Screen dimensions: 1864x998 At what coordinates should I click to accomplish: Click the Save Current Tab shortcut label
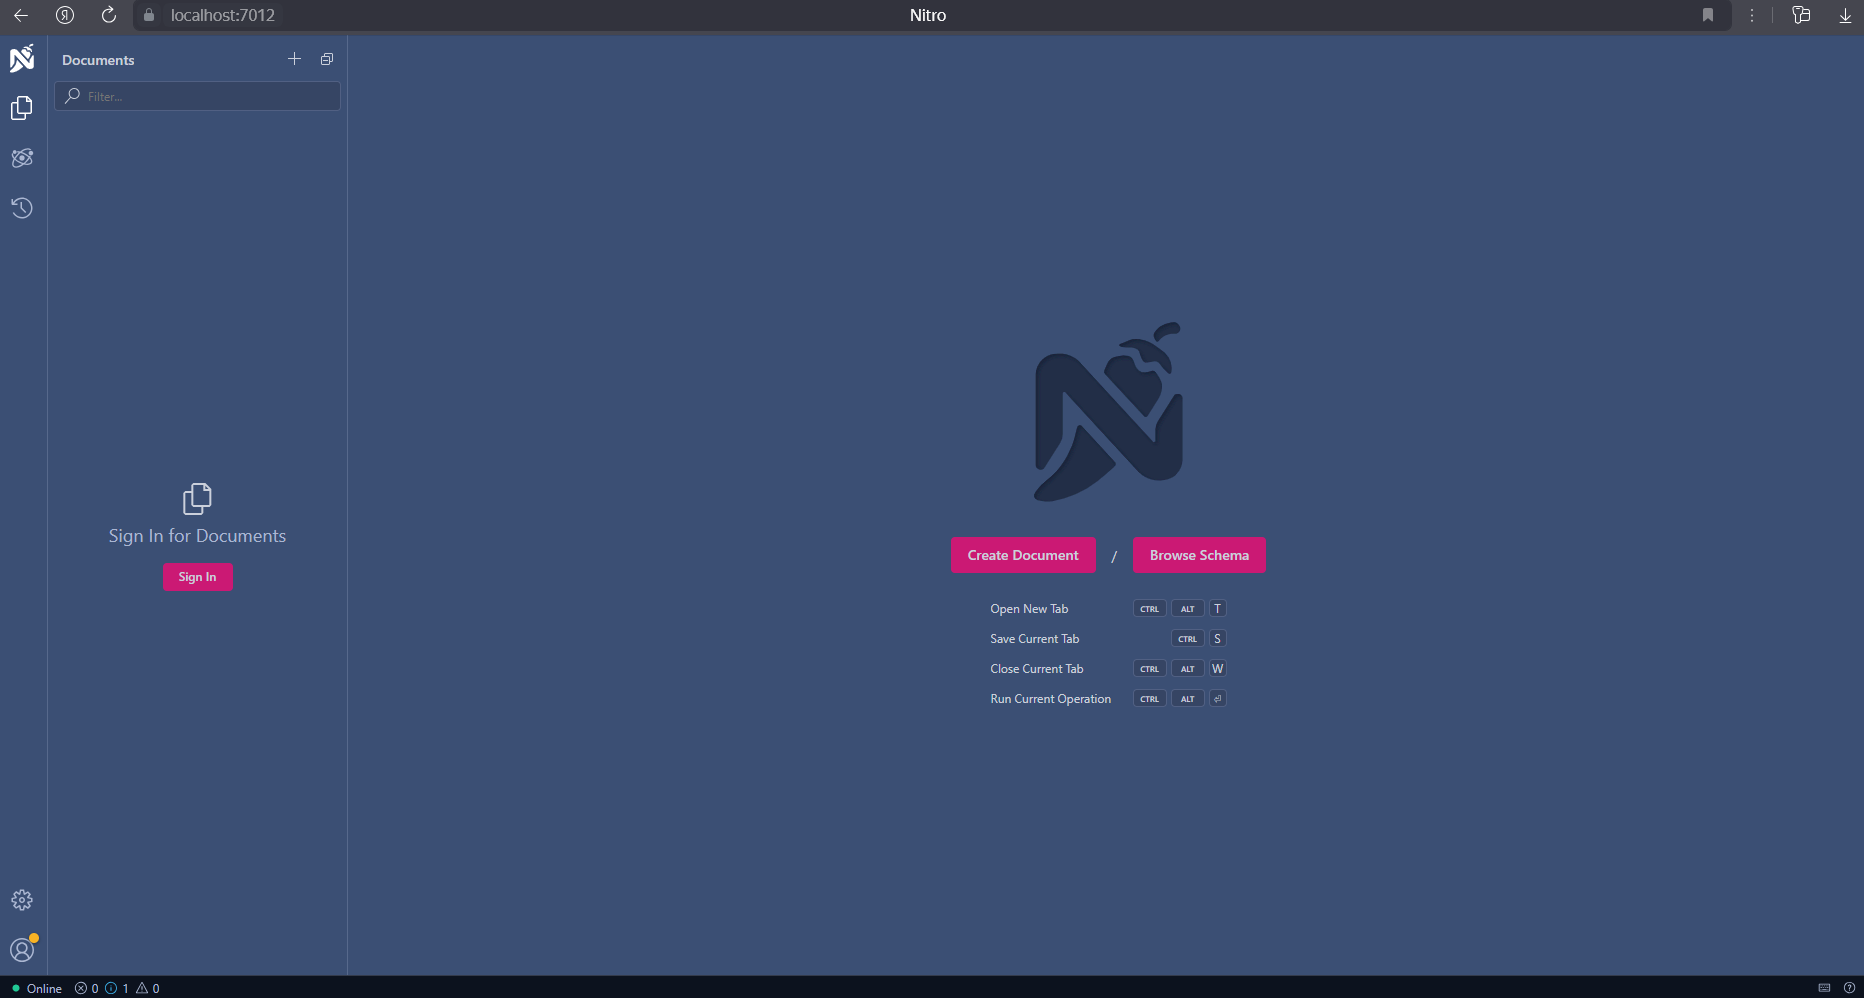pos(1035,639)
